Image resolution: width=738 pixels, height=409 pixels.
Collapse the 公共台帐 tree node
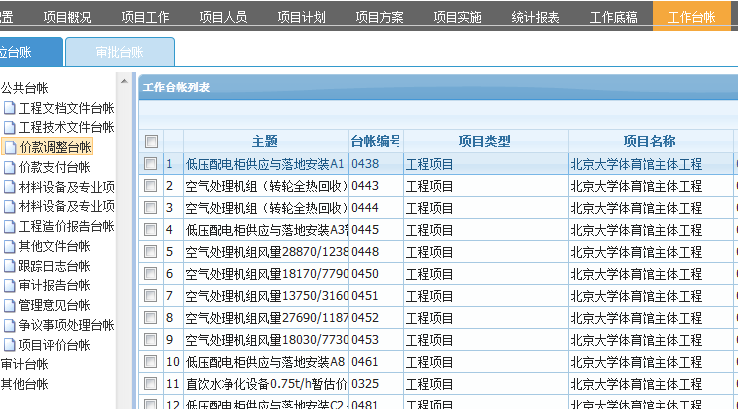pyautogui.click(x=24, y=88)
